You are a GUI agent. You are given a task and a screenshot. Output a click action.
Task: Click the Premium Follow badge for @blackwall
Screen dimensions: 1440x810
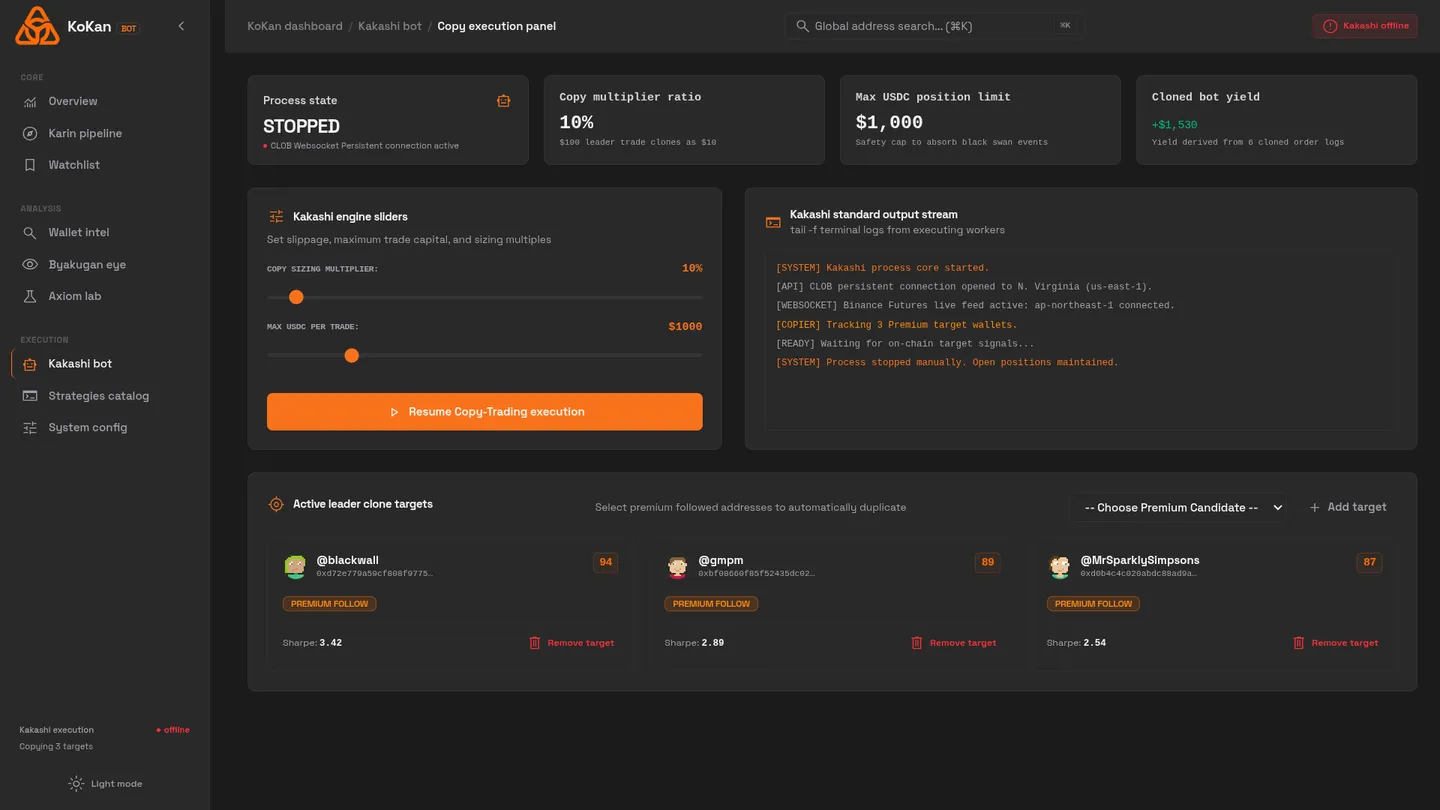point(329,604)
